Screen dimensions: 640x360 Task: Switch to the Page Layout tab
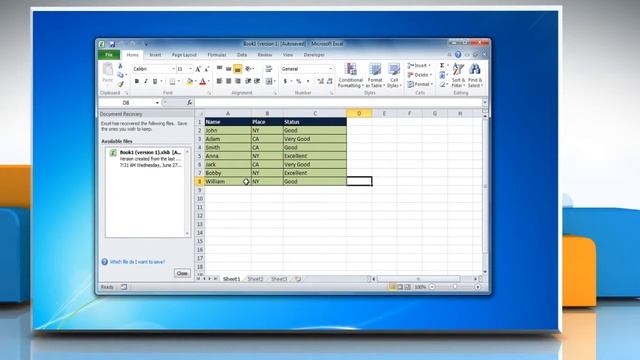(x=184, y=55)
